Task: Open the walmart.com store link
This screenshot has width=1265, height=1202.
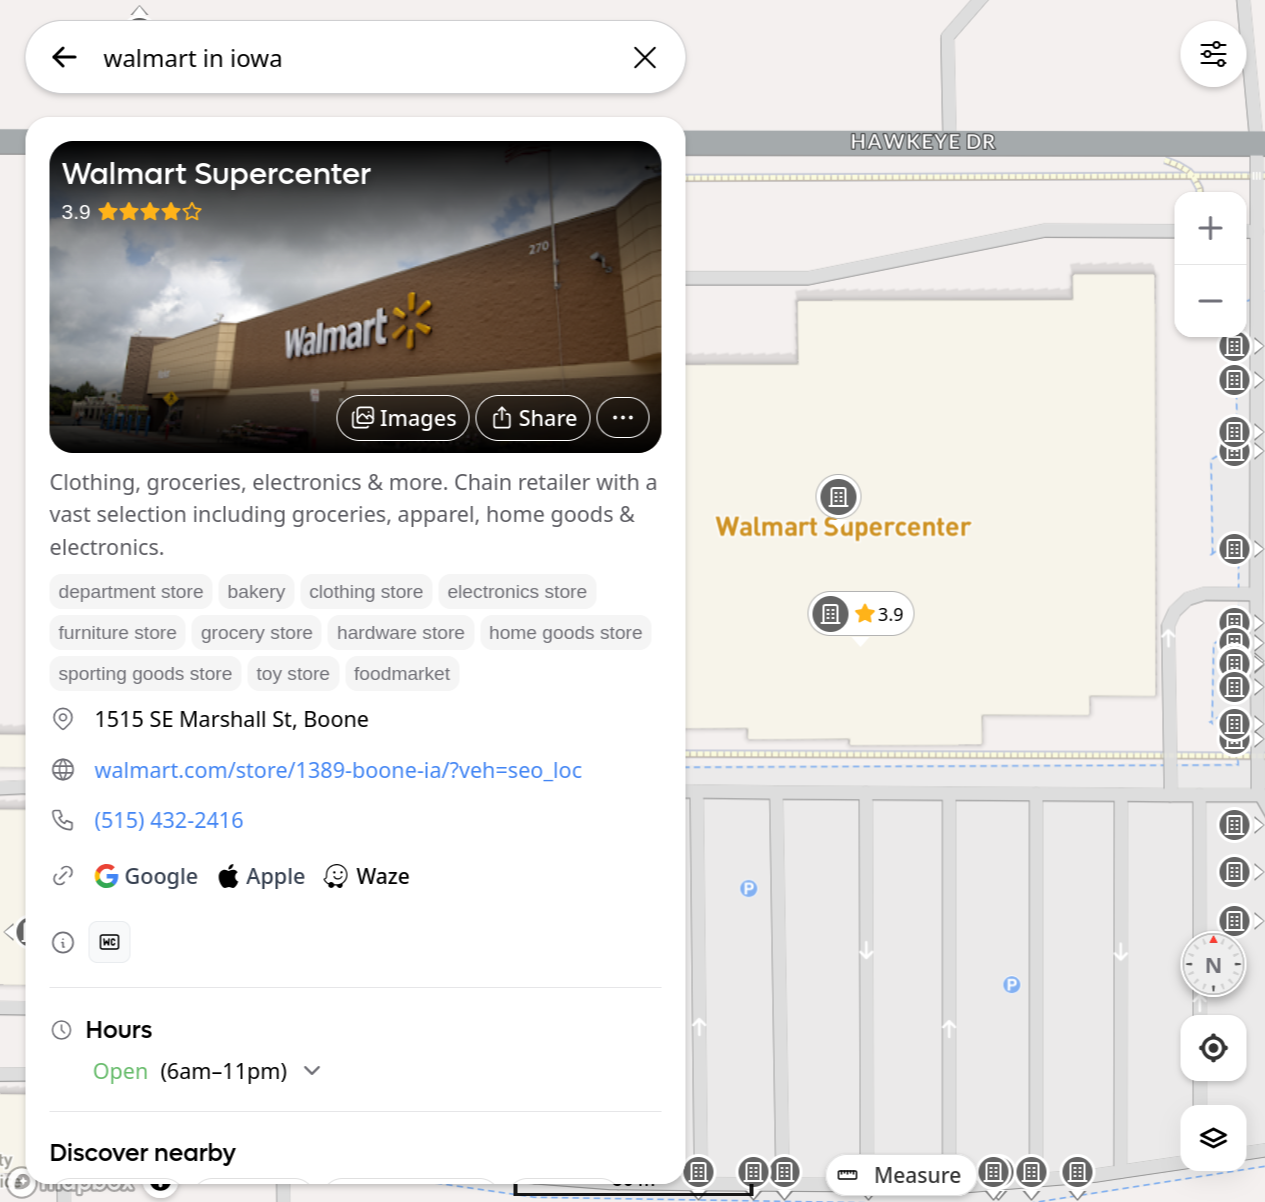Action: click(x=338, y=770)
